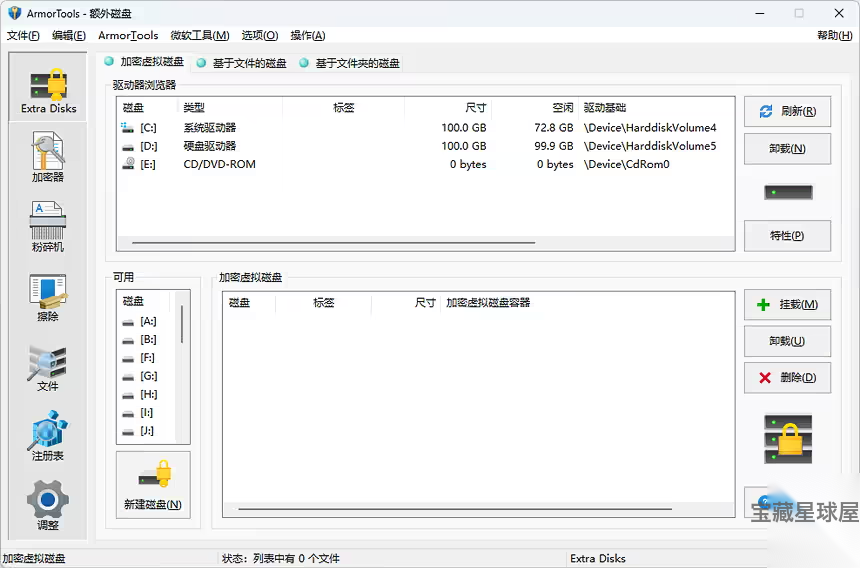Click the 卸载(N) unmount button
The height and width of the screenshot is (568, 860).
coord(787,149)
